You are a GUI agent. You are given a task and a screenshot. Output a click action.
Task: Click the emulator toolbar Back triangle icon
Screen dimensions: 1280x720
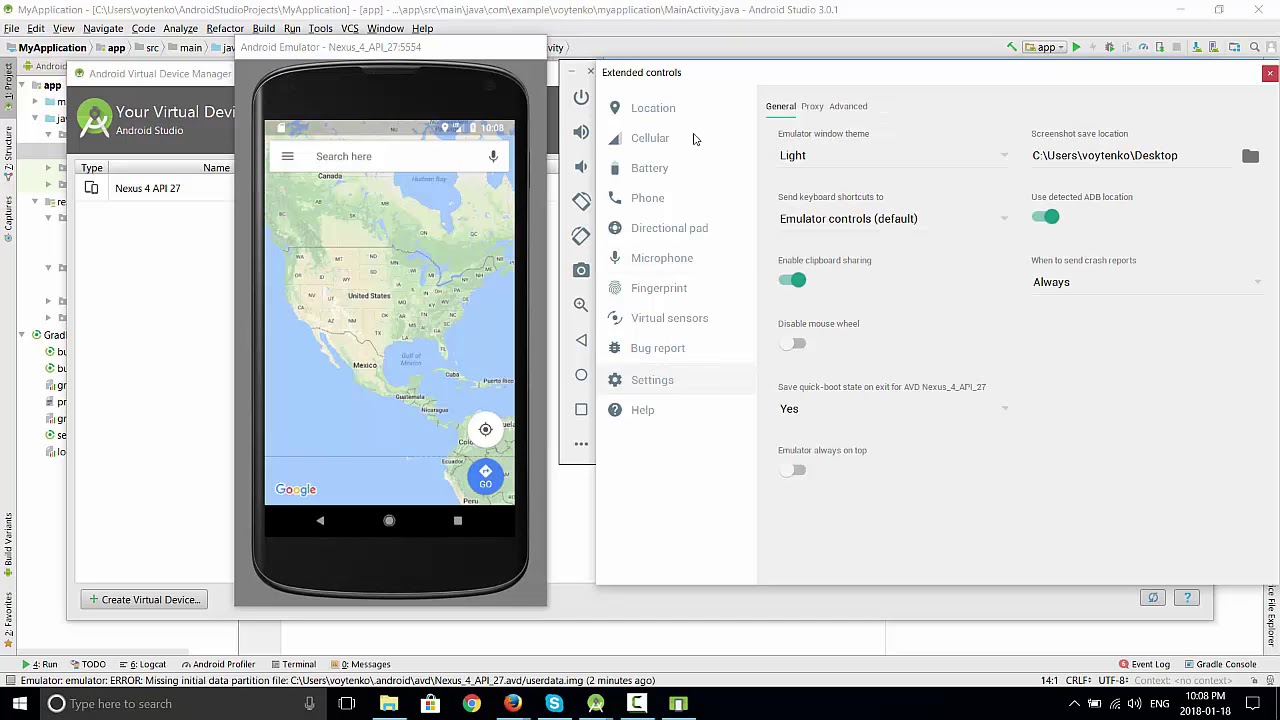(x=581, y=340)
